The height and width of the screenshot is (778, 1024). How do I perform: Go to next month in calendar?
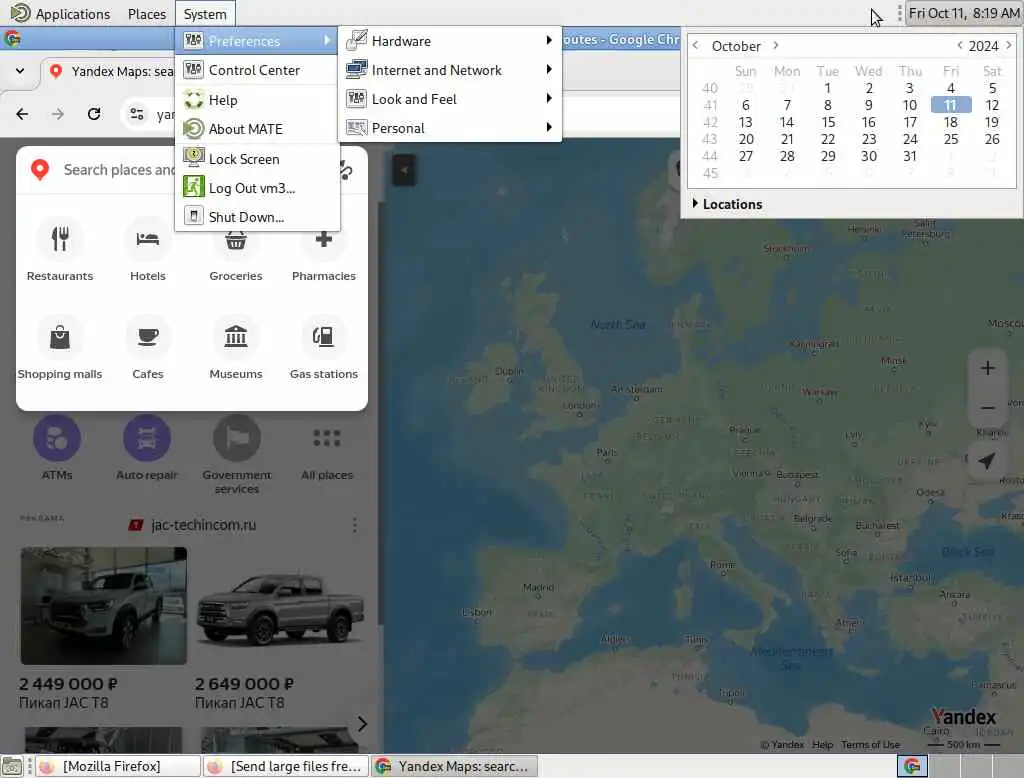coord(776,45)
